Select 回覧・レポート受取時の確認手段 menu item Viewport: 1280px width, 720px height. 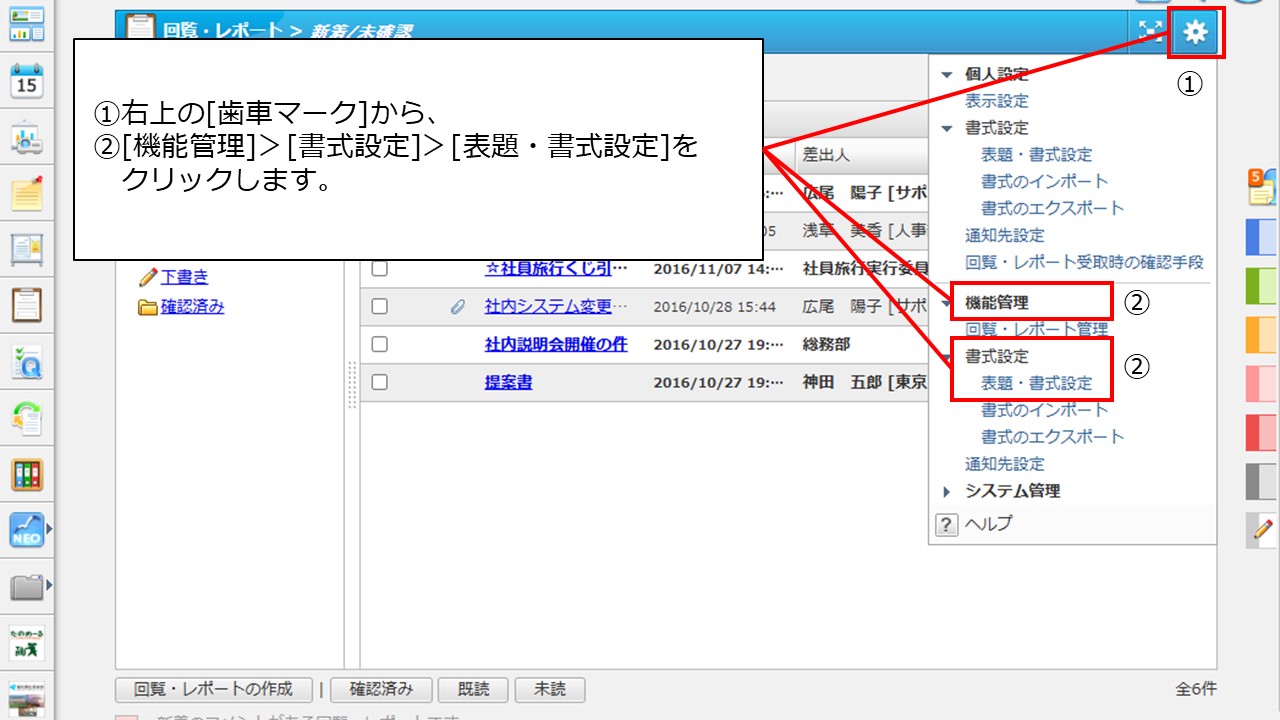click(x=1084, y=262)
